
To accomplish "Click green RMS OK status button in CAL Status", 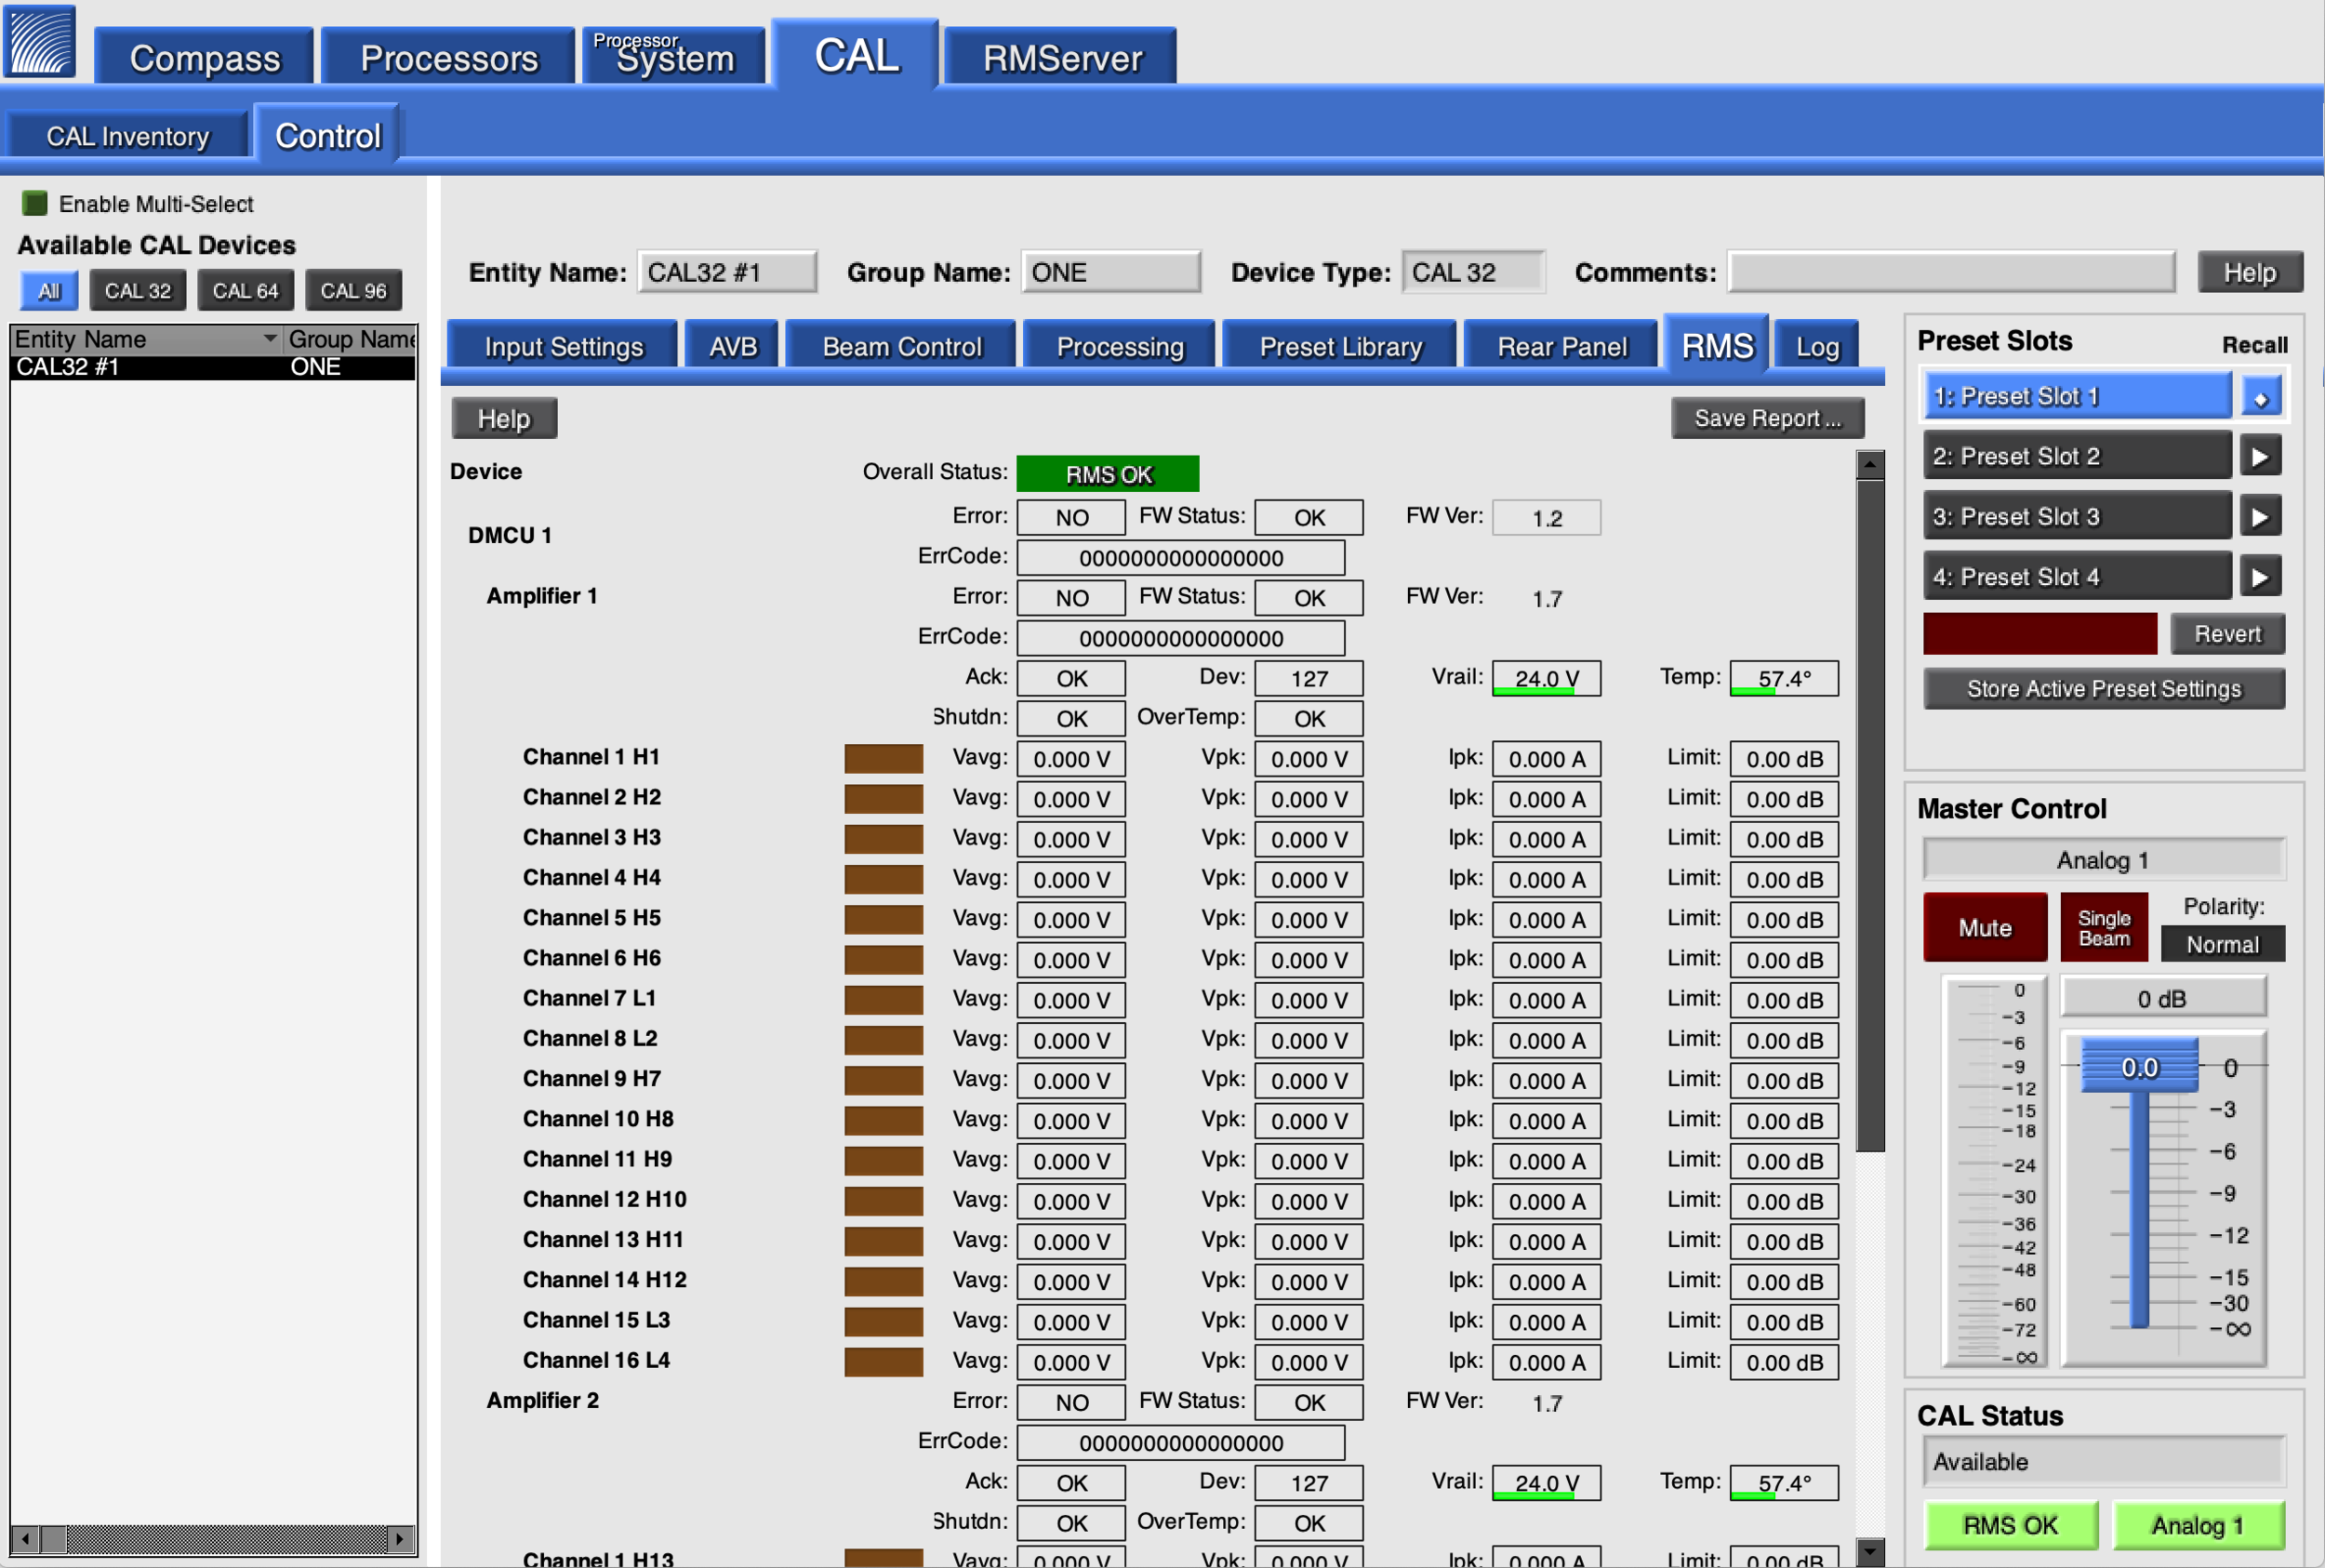I will tap(2010, 1526).
